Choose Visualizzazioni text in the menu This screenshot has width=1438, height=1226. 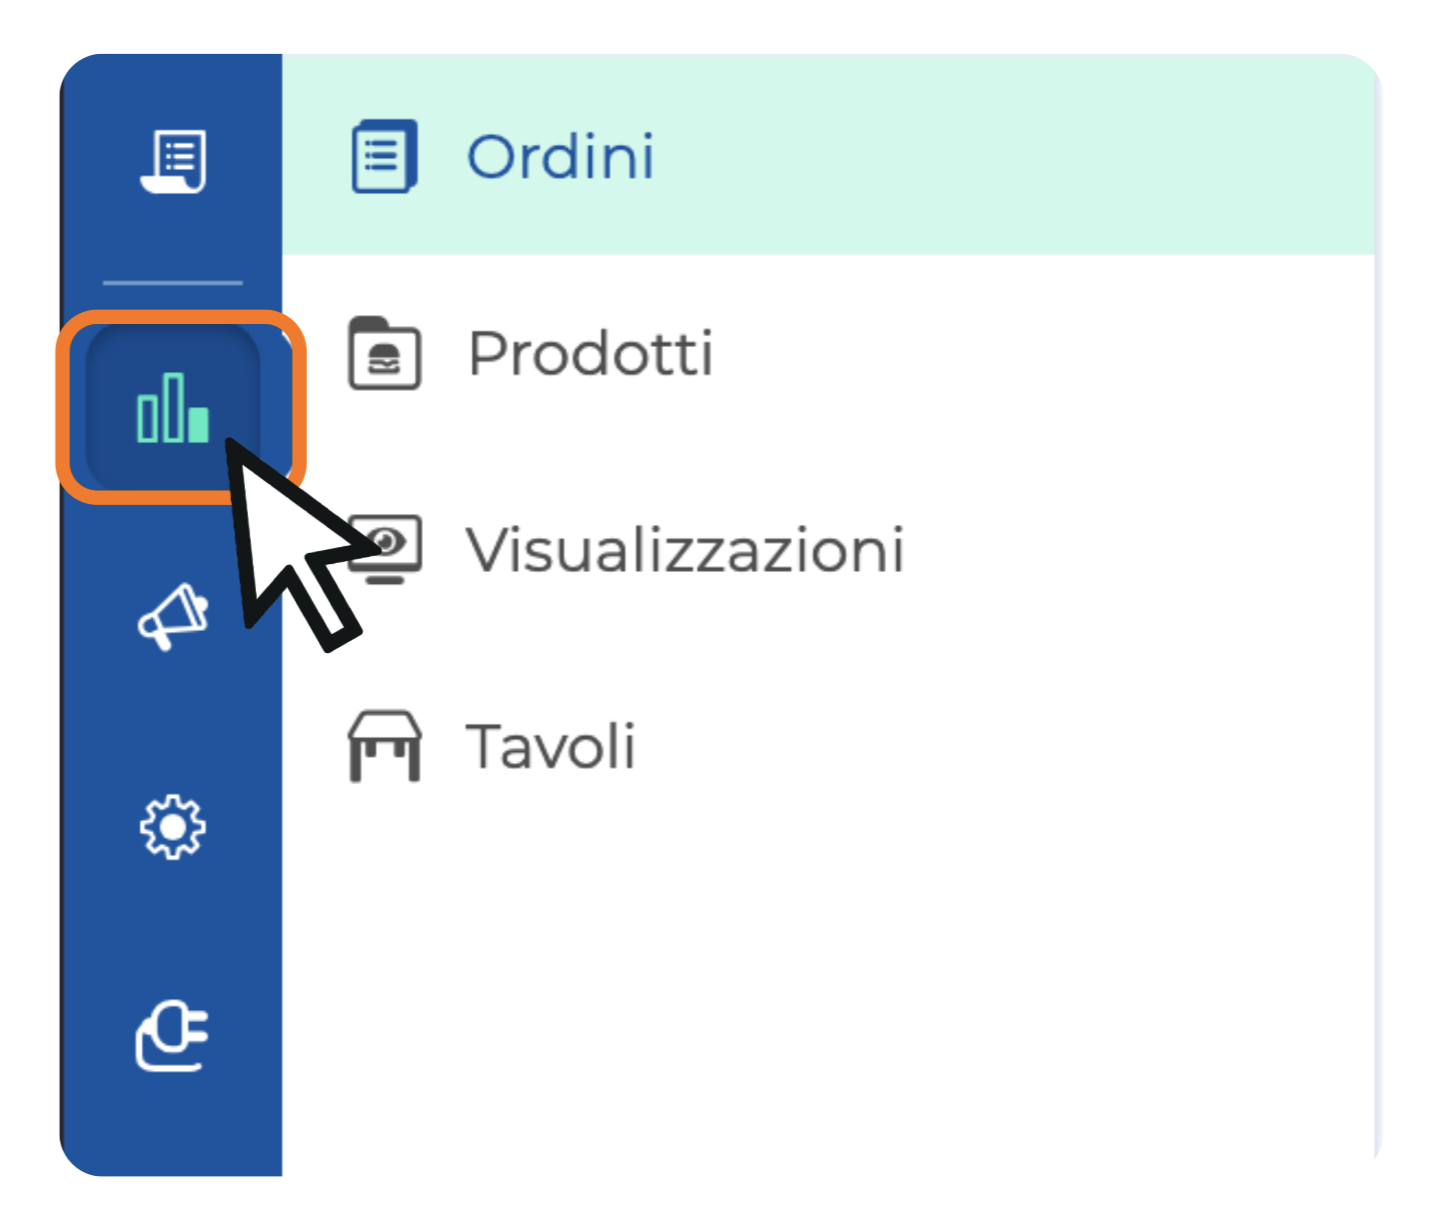[685, 550]
